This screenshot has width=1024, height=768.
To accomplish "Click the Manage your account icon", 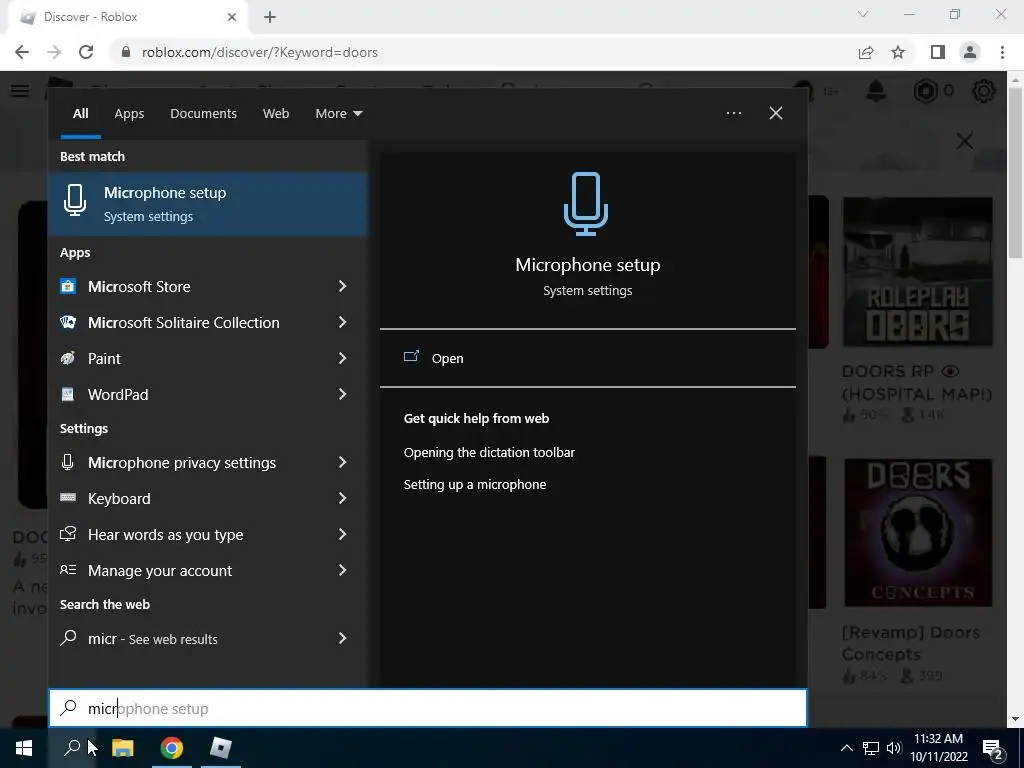I will (x=68, y=570).
